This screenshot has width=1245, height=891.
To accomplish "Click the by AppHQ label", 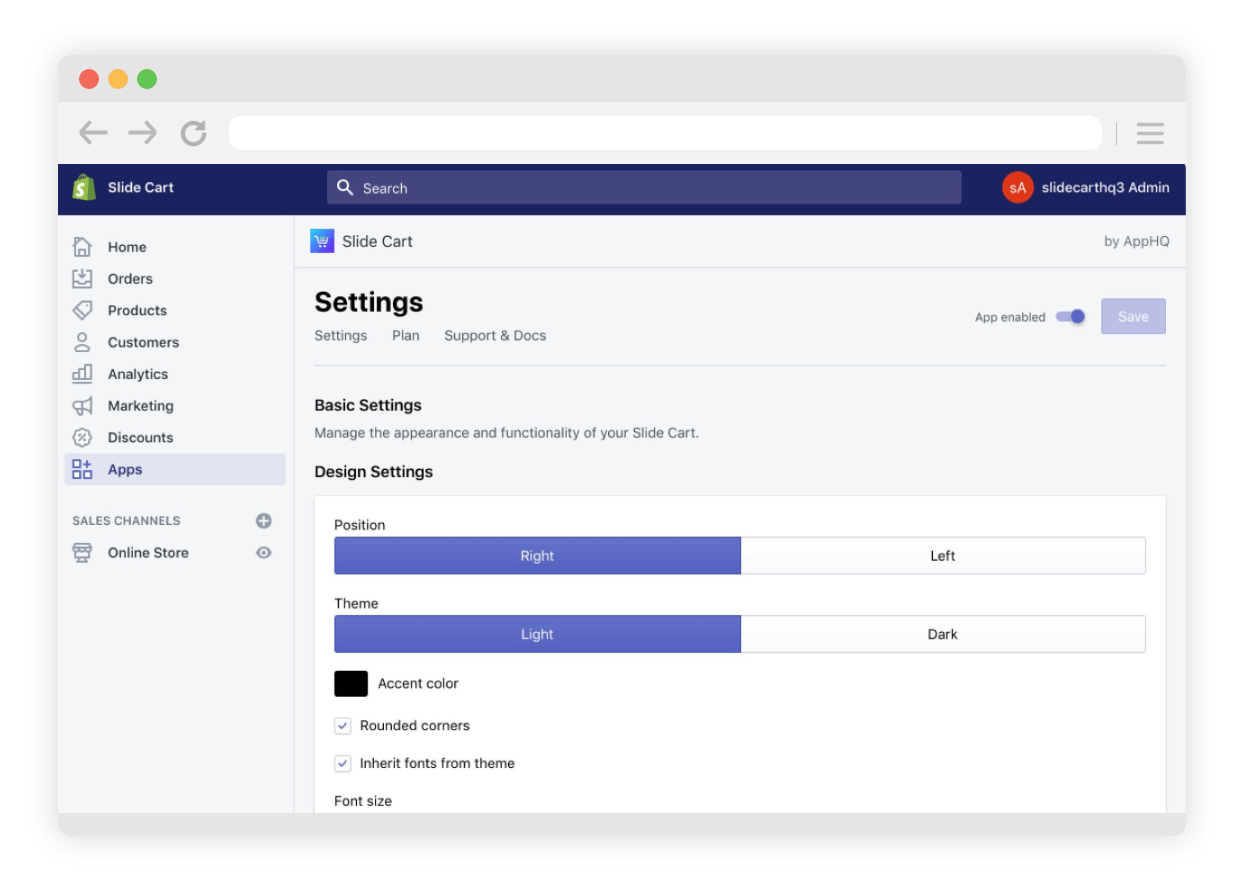I will pos(1136,241).
